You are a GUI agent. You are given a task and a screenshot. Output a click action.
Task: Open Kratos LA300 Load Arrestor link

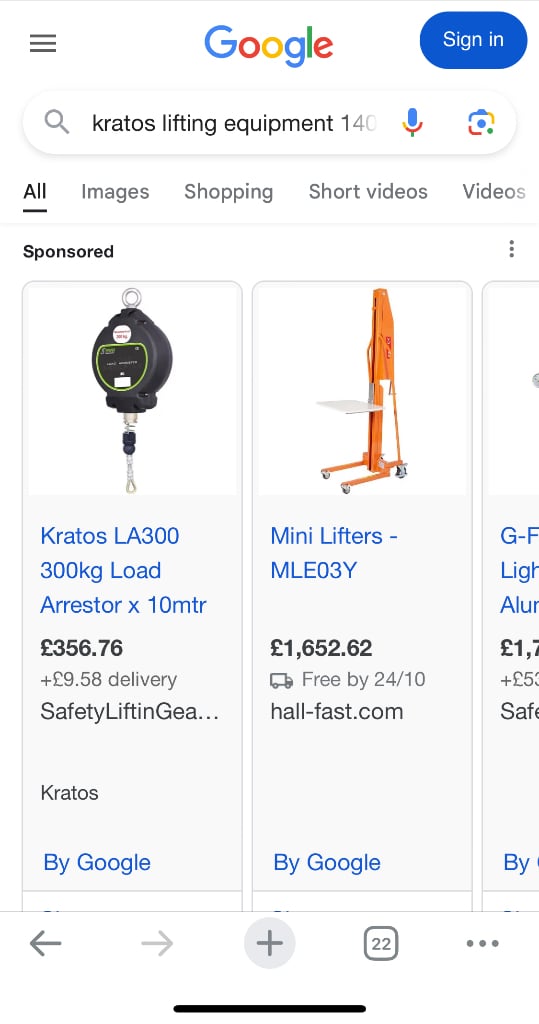pyautogui.click(x=123, y=570)
